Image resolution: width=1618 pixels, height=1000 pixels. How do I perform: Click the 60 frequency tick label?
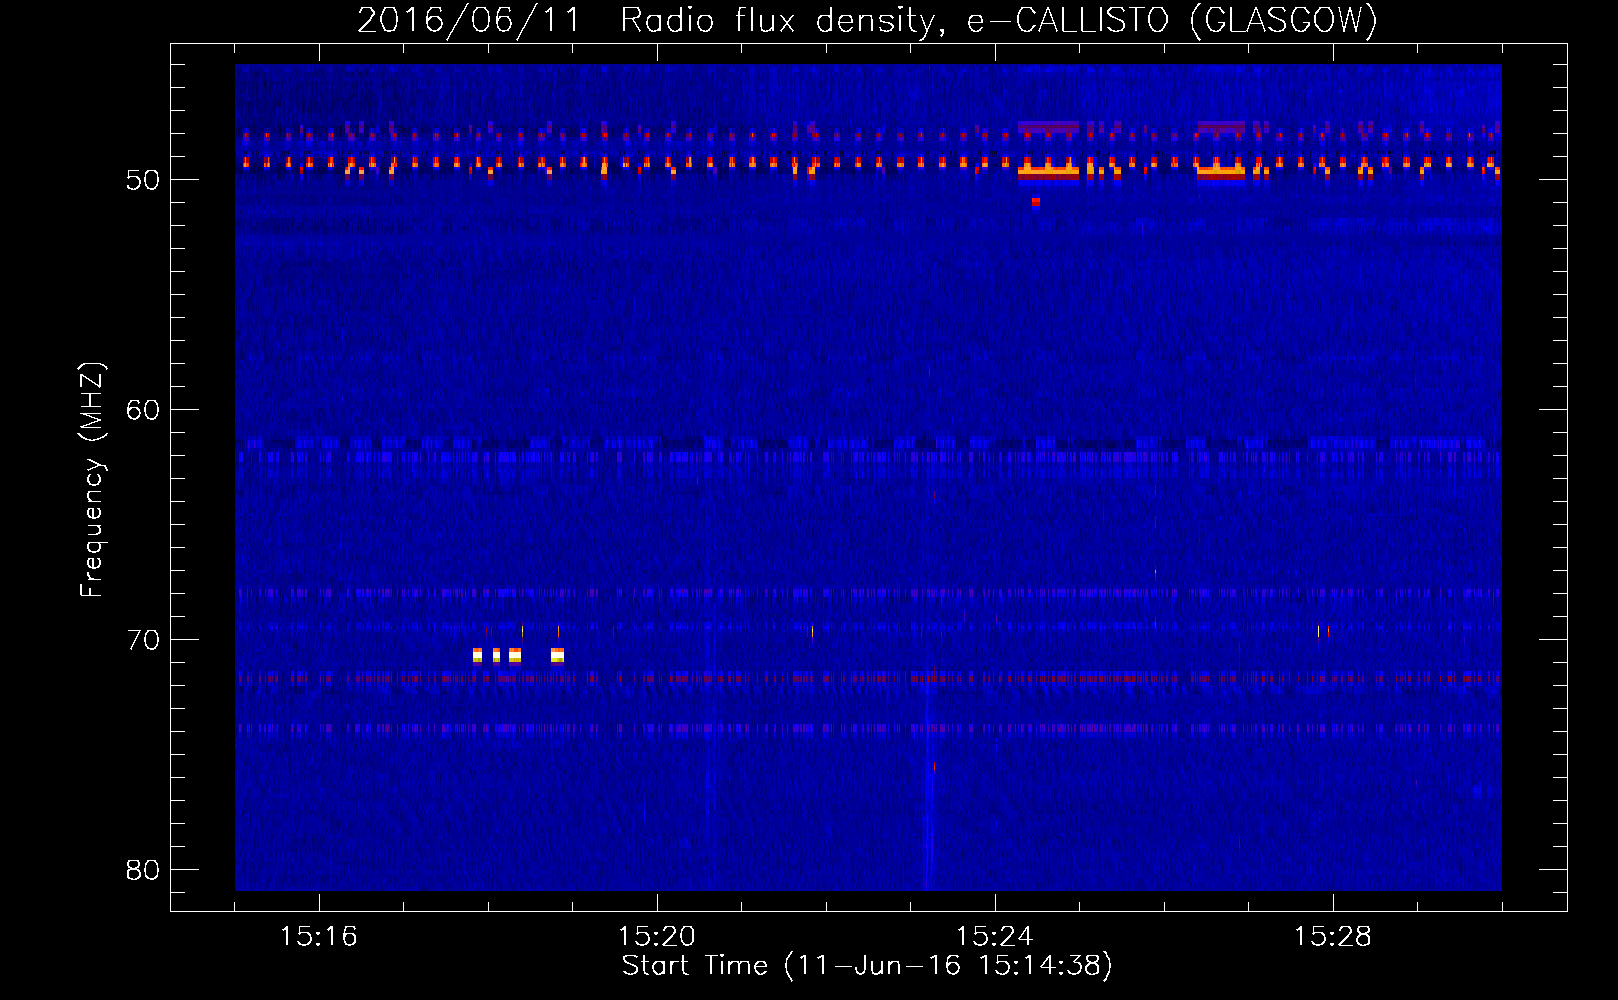[x=143, y=410]
